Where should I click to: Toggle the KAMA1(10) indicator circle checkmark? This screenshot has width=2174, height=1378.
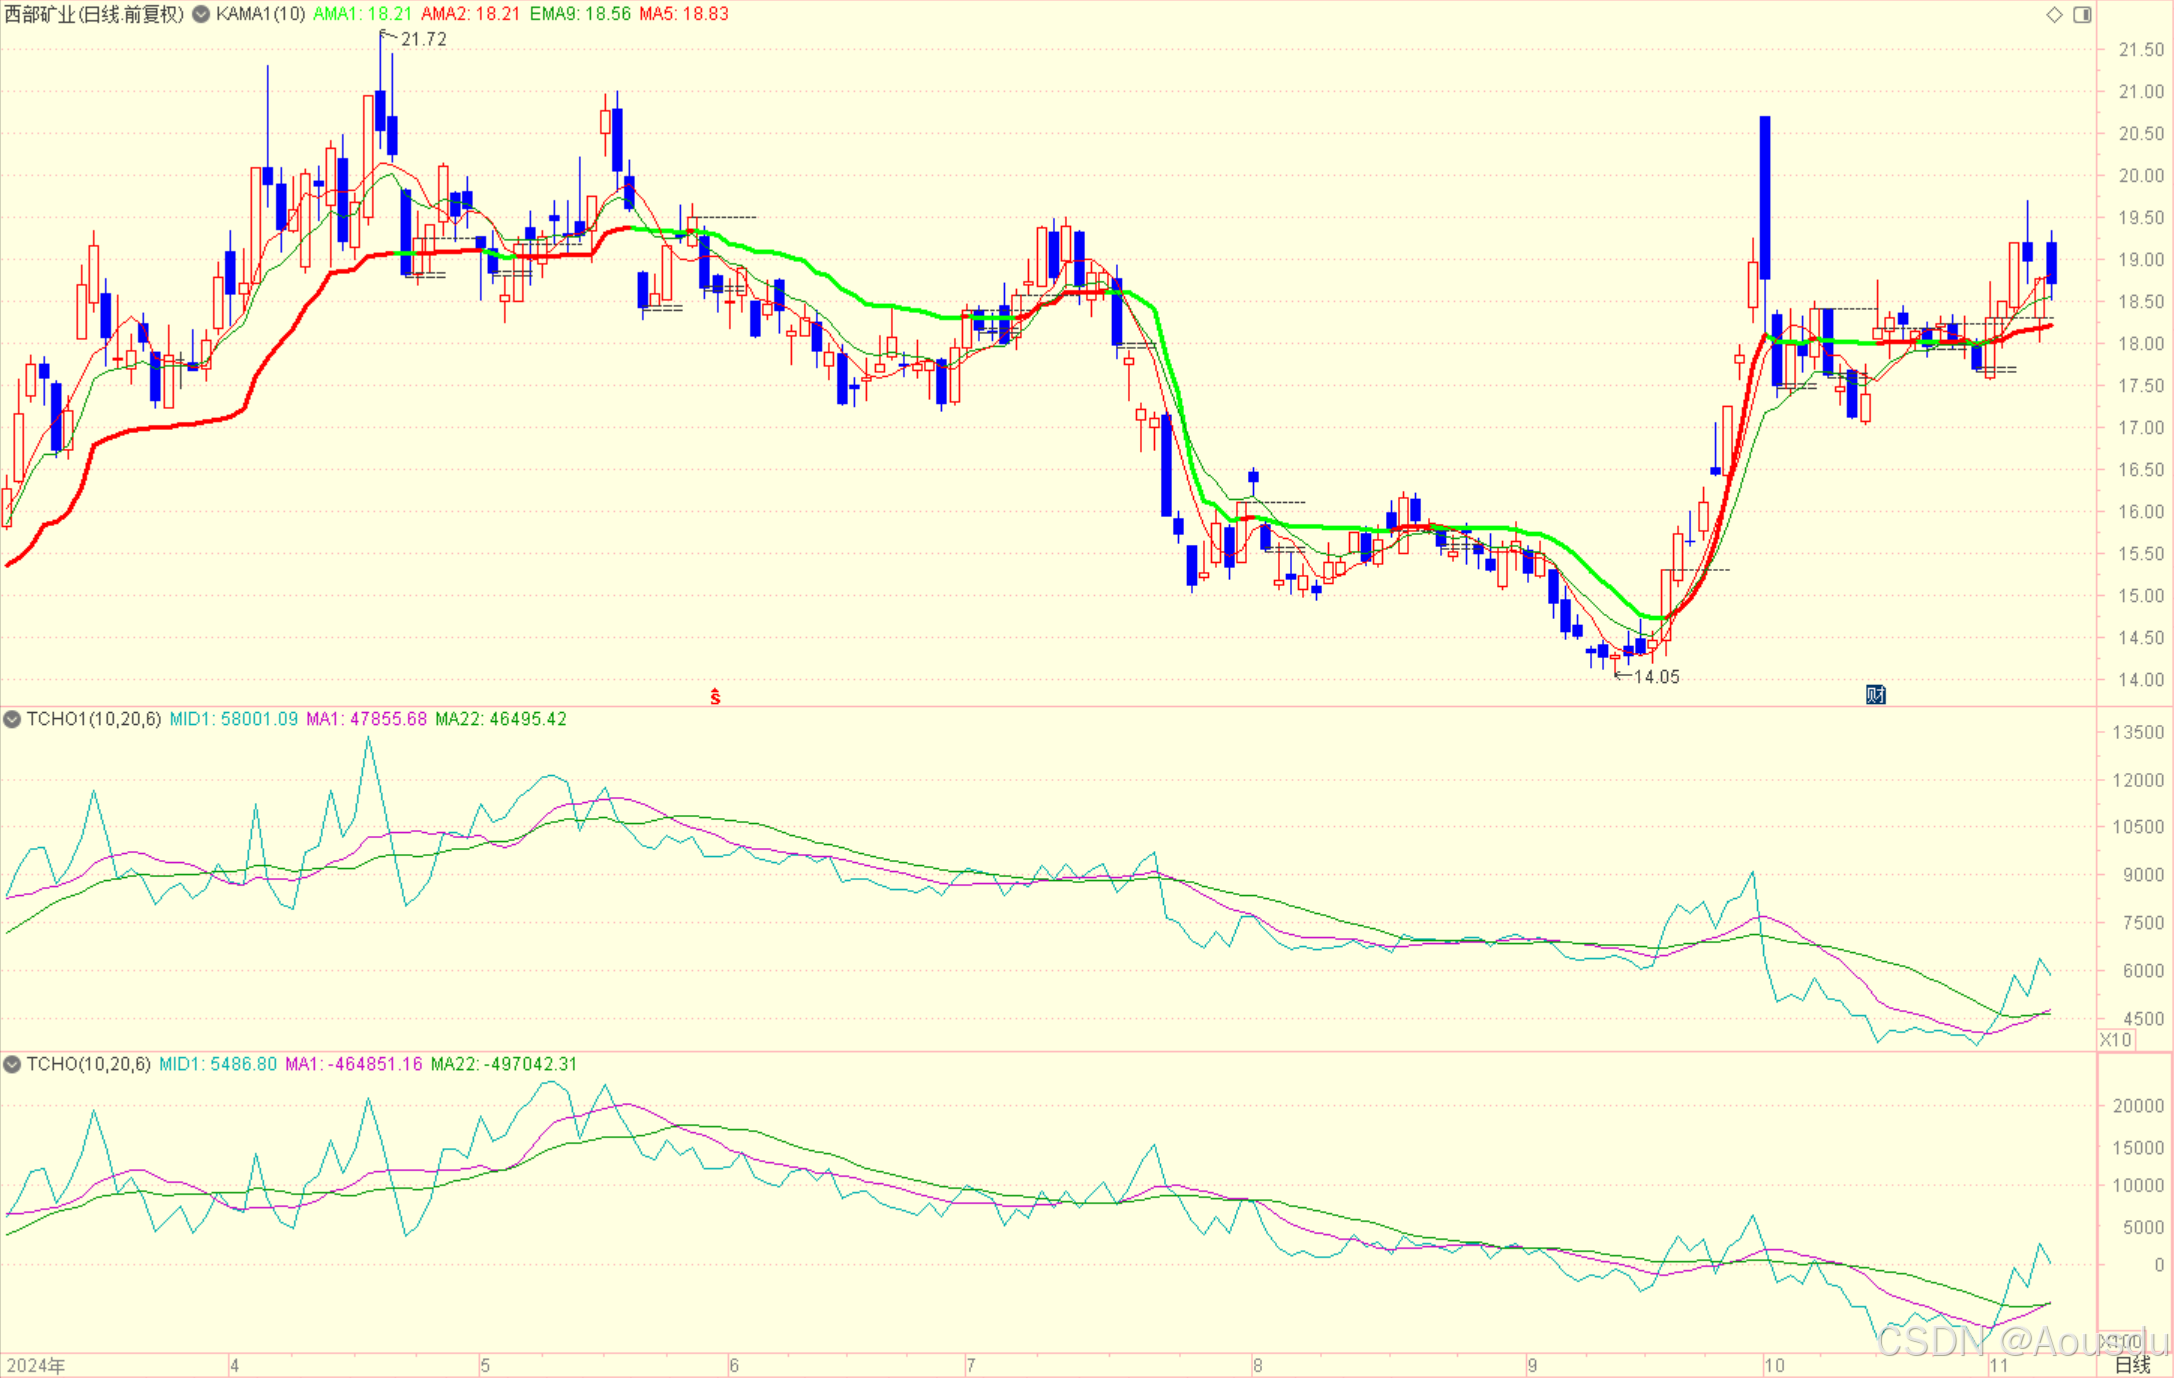201,14
